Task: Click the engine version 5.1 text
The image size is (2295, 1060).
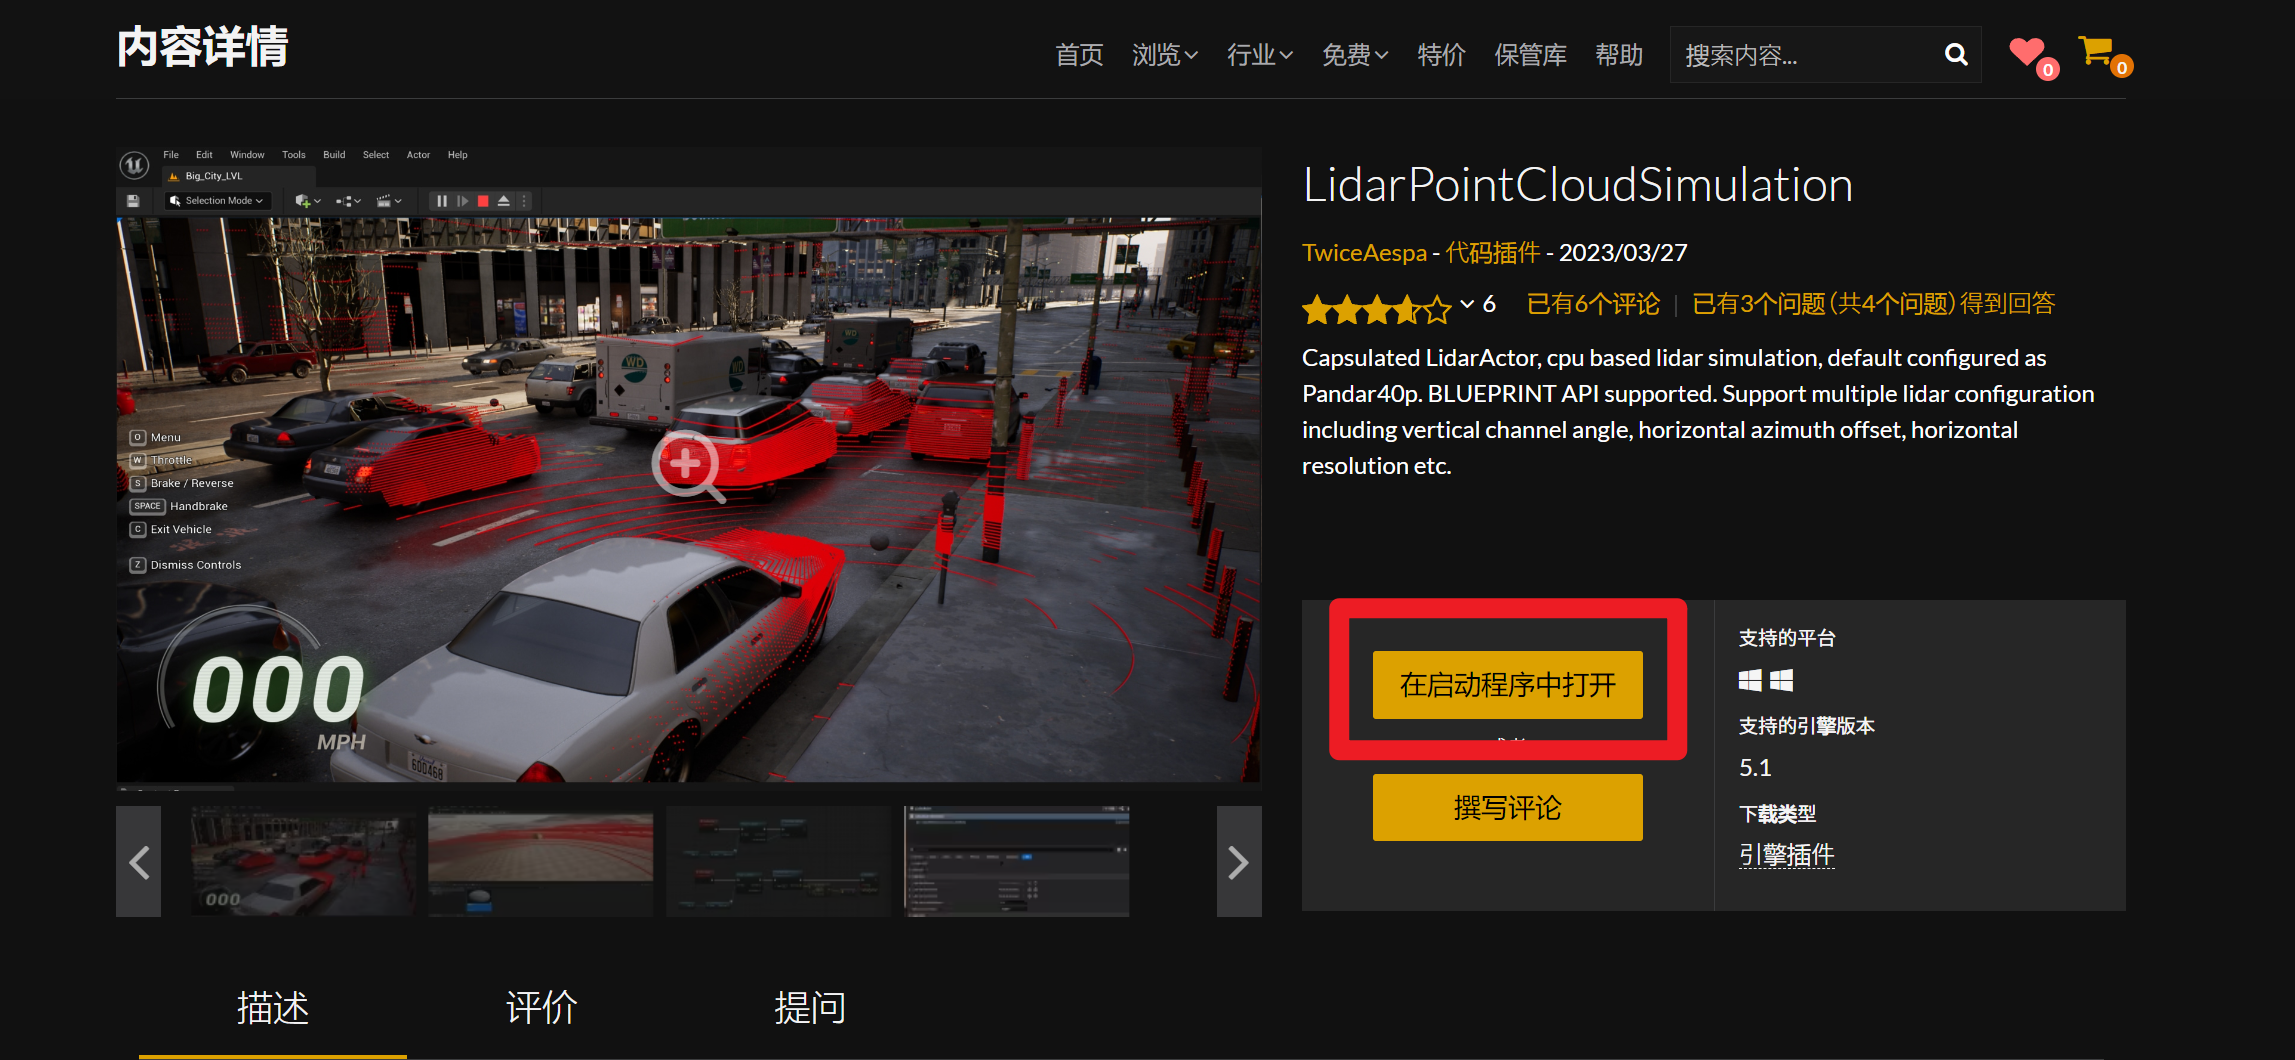Action: coord(1755,768)
